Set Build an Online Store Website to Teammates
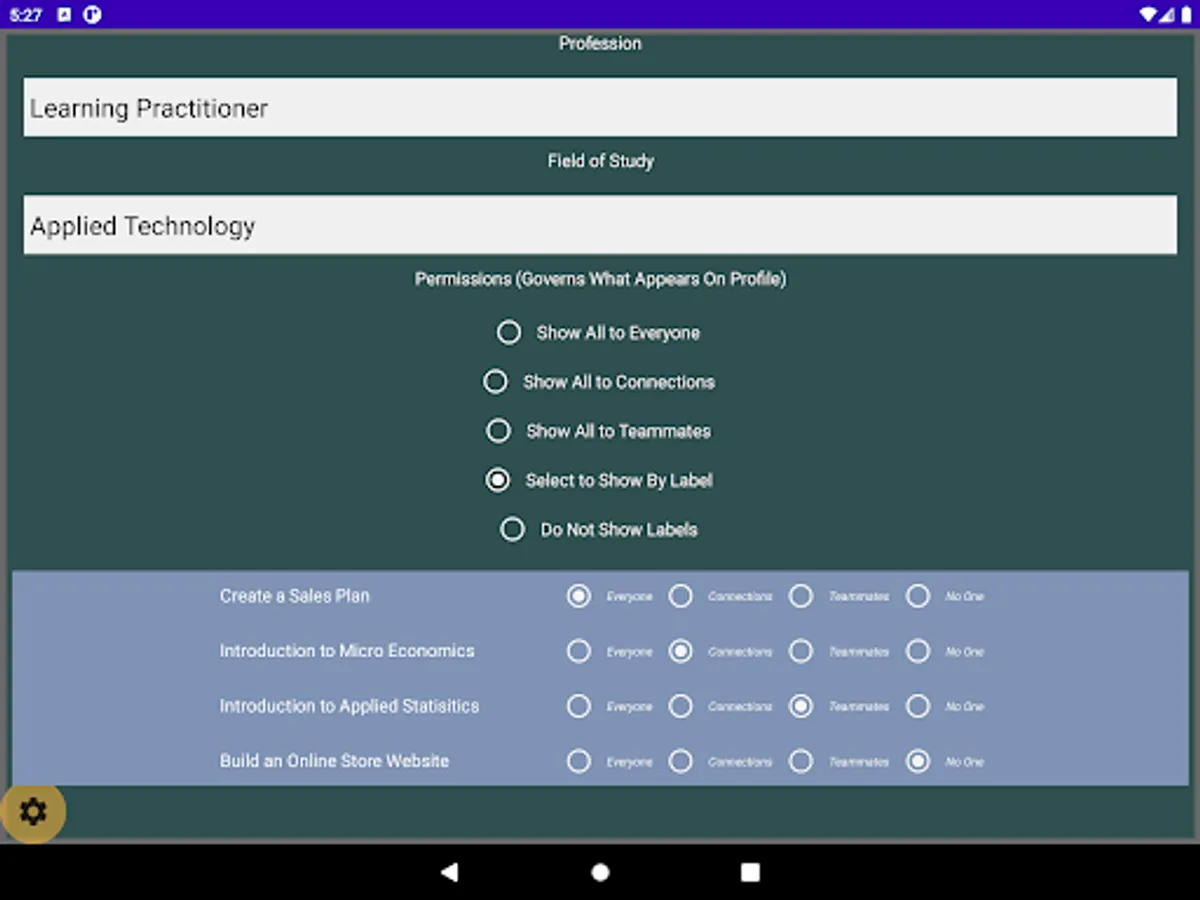Screen dimensions: 1200x900 click(x=800, y=761)
